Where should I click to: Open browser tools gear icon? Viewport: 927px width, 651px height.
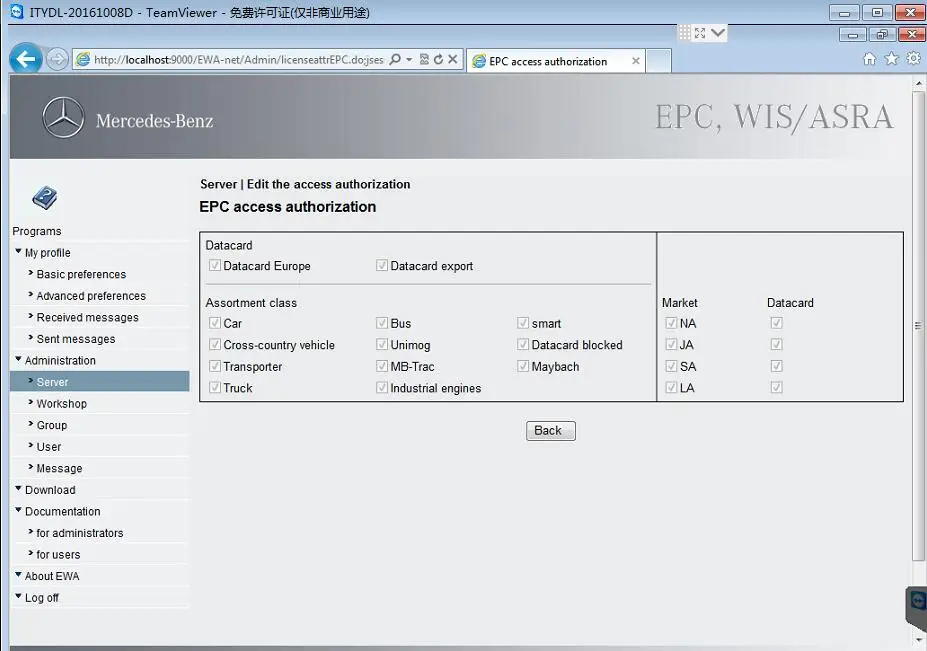[x=913, y=59]
